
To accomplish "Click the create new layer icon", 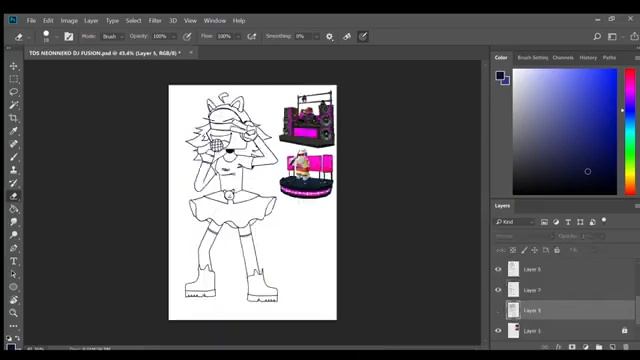I will 612,347.
